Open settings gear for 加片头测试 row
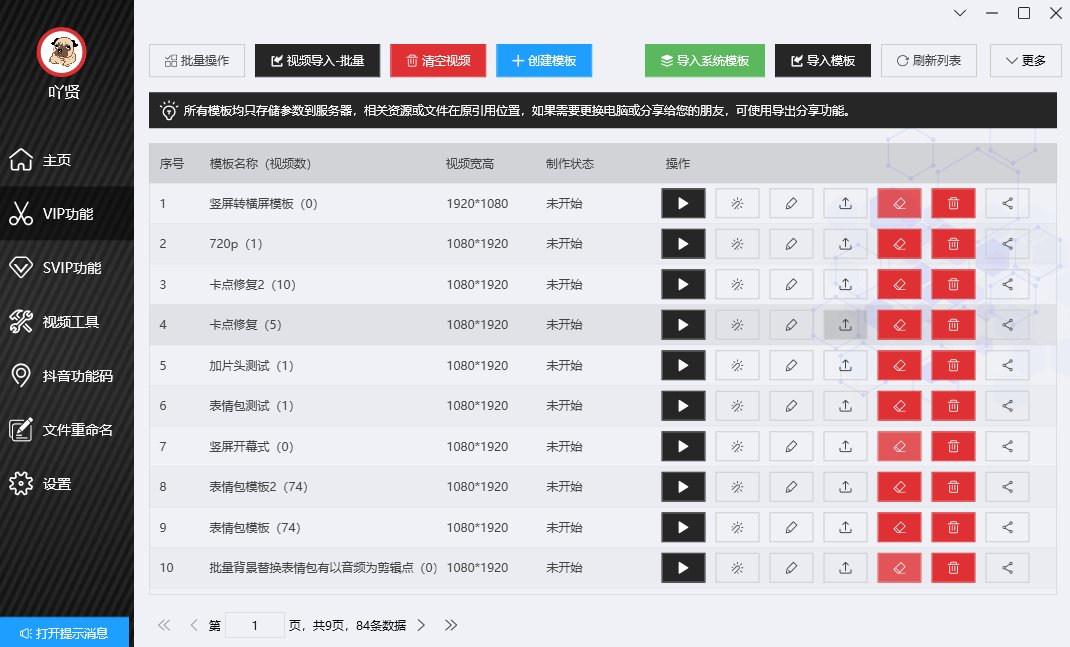The height and width of the screenshot is (647, 1070). (x=737, y=366)
